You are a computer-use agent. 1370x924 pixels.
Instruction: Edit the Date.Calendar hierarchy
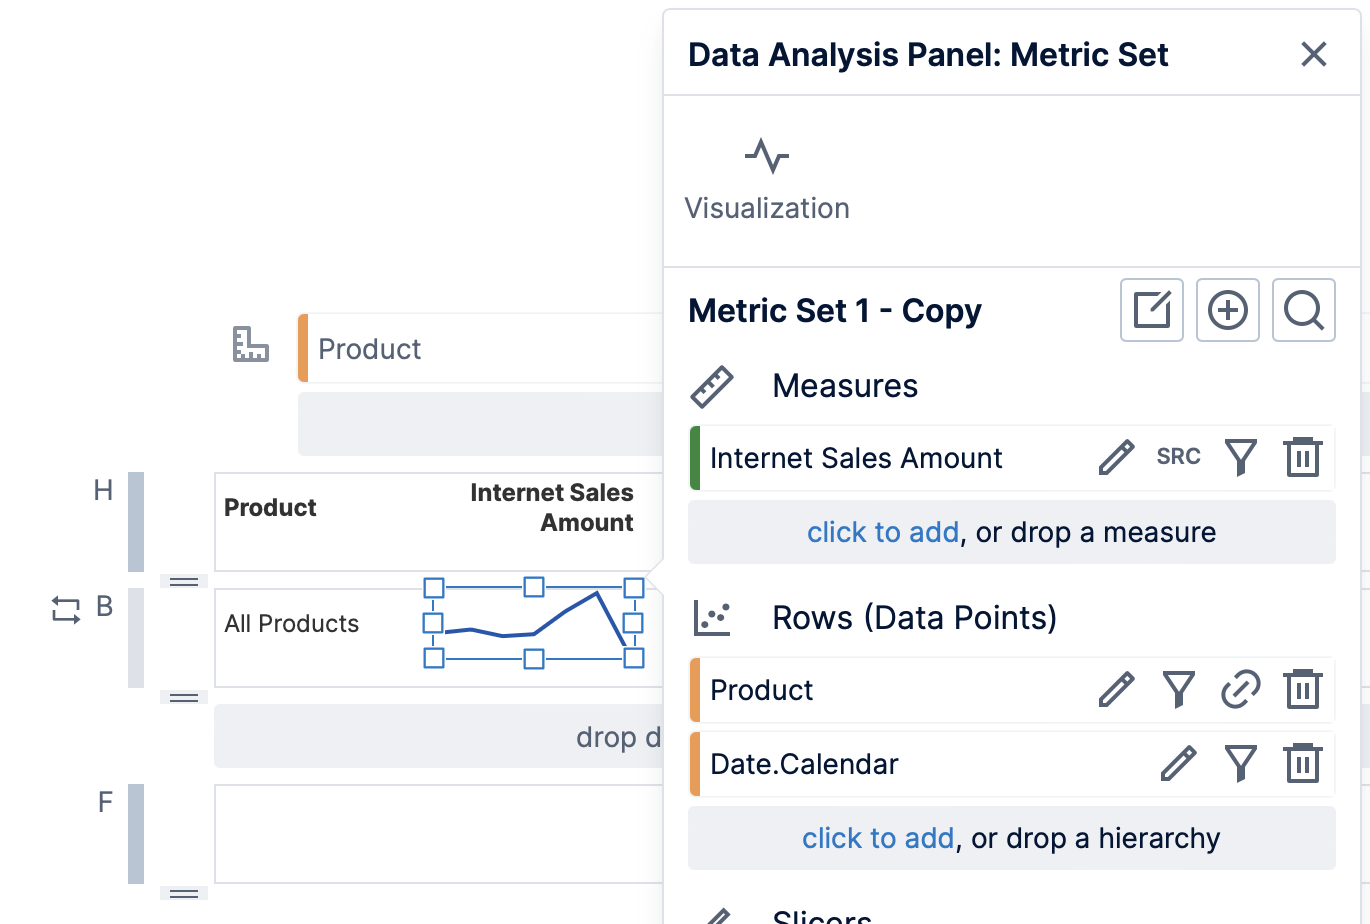[x=1178, y=764]
